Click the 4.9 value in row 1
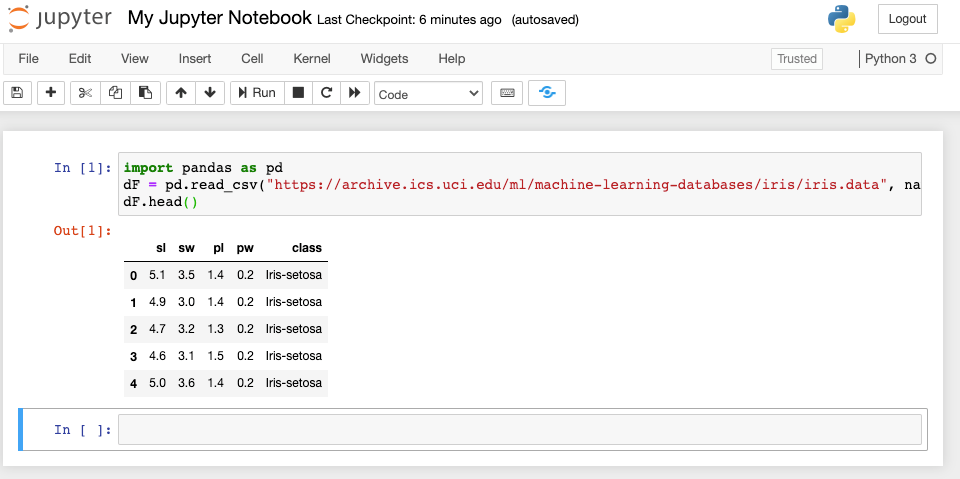 pyautogui.click(x=157, y=302)
